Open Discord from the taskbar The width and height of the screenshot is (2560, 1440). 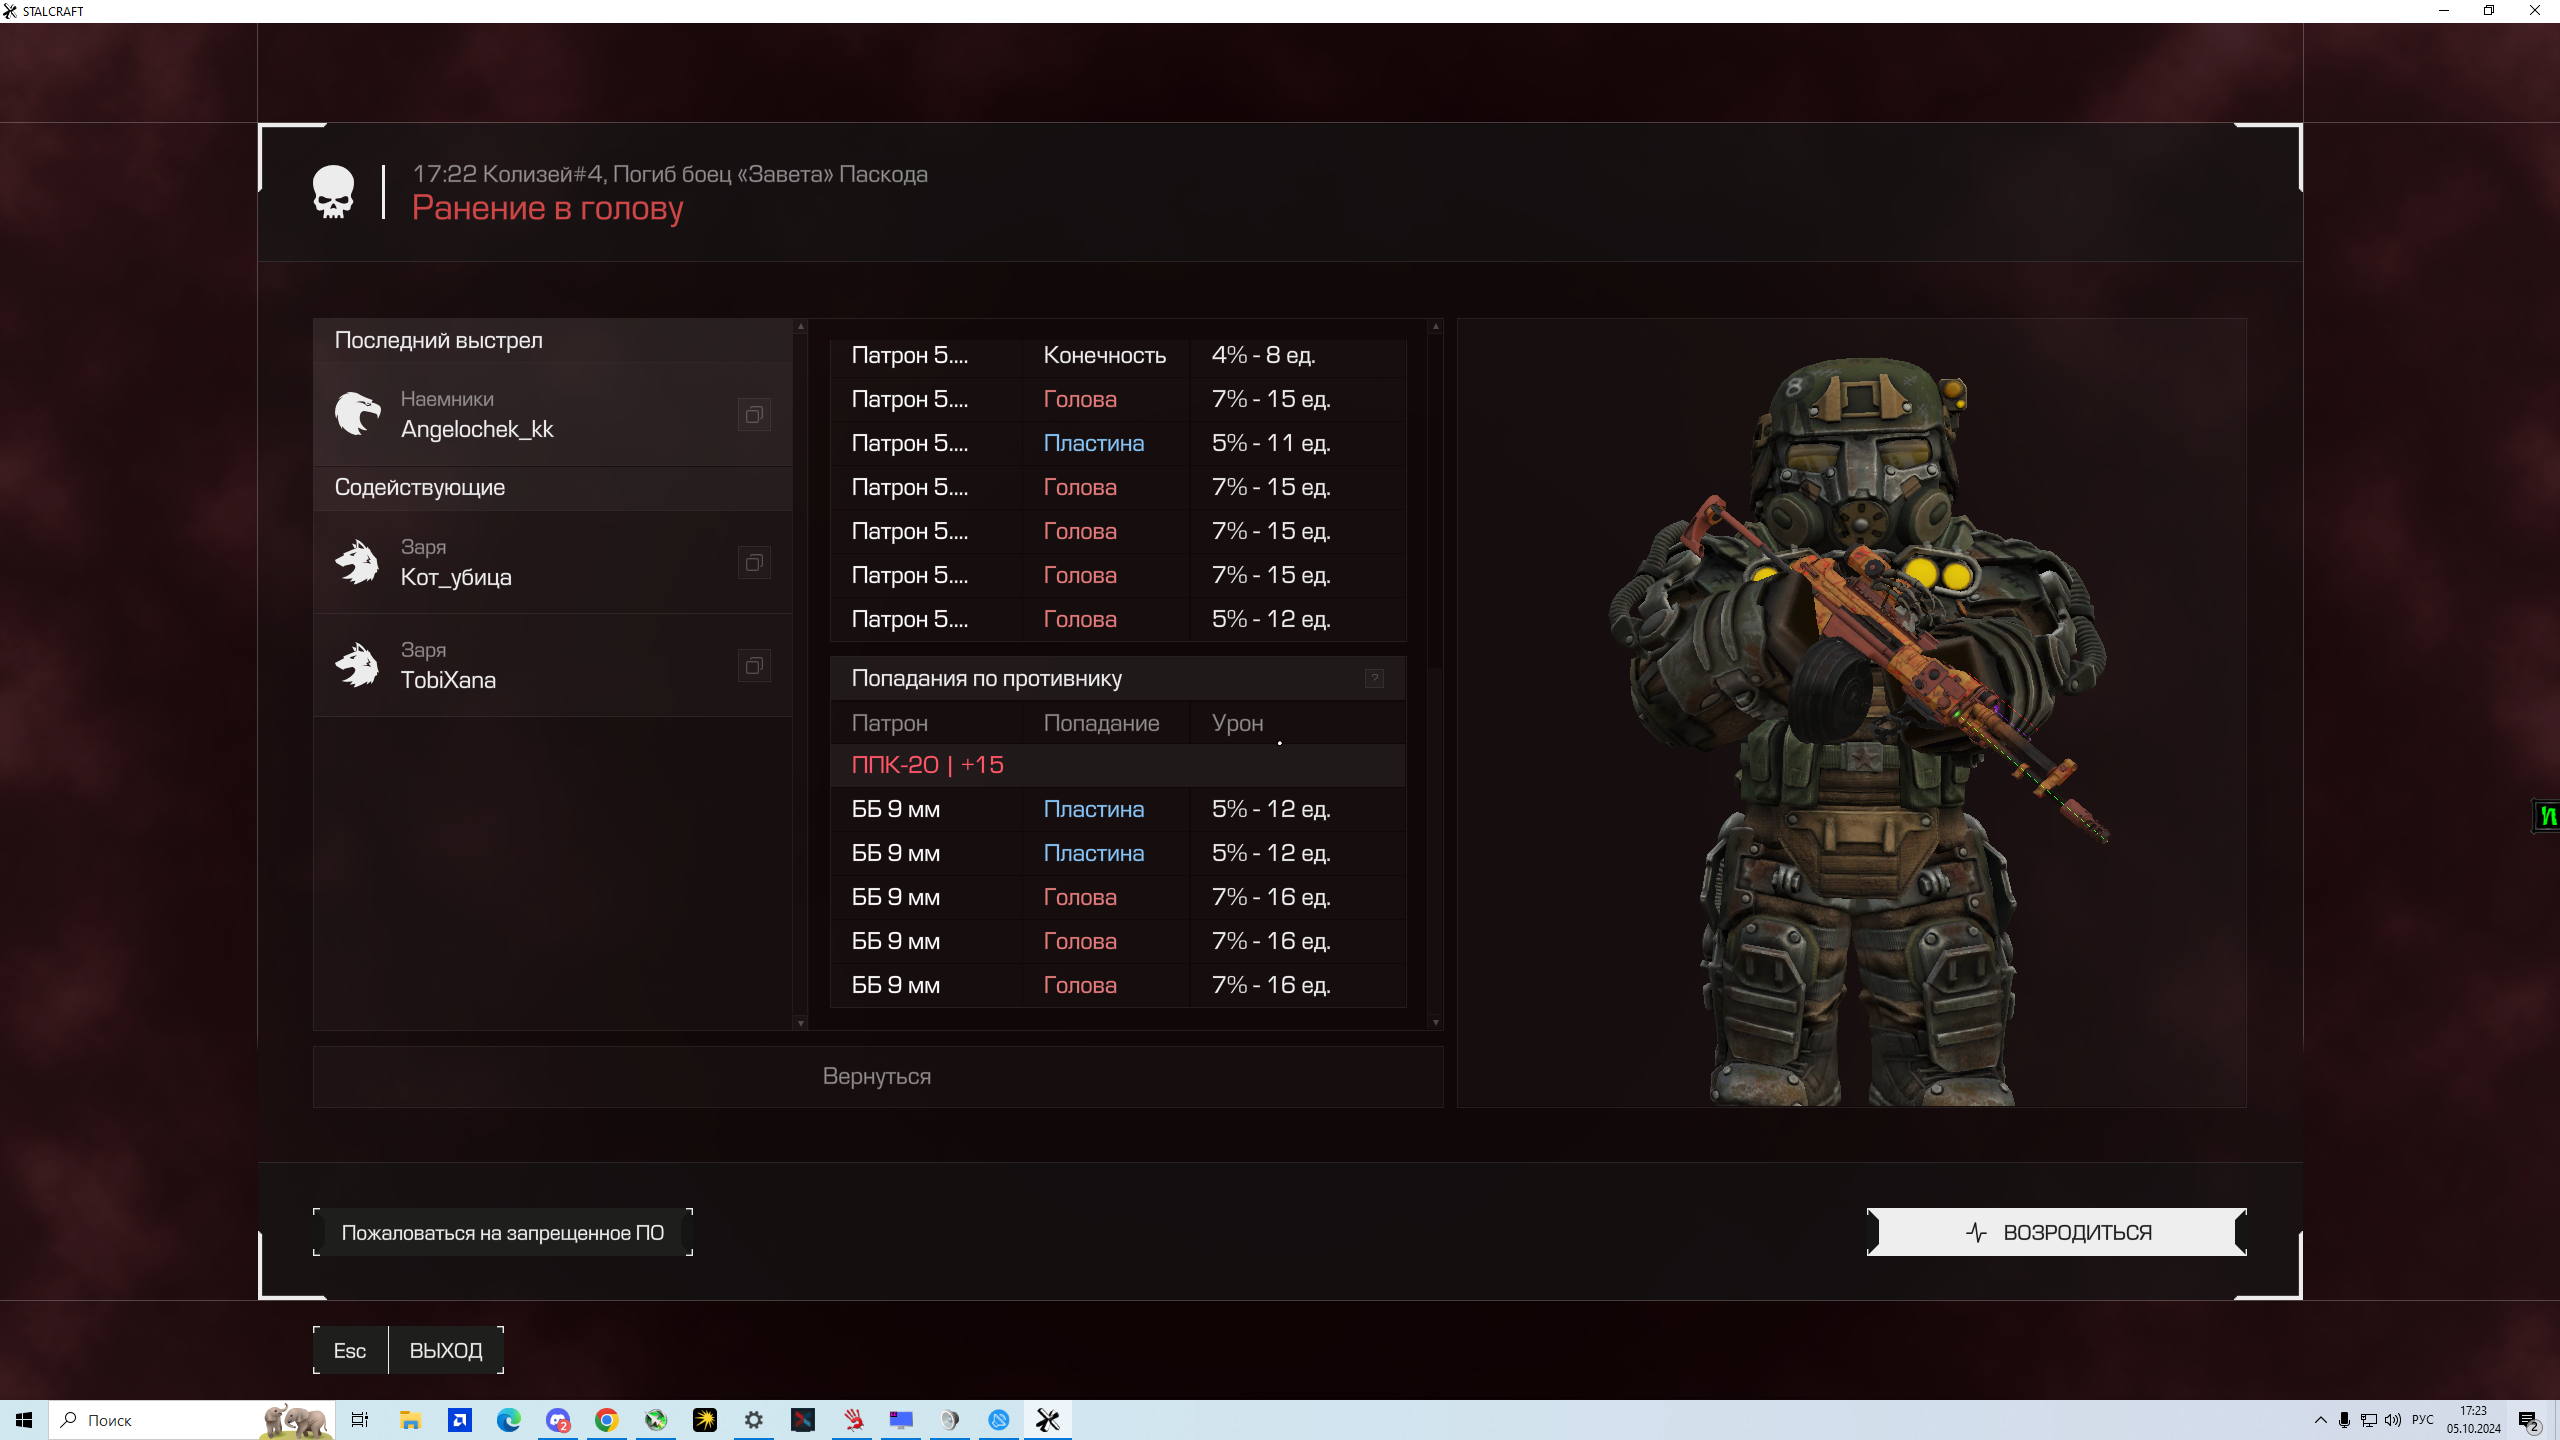tap(558, 1420)
